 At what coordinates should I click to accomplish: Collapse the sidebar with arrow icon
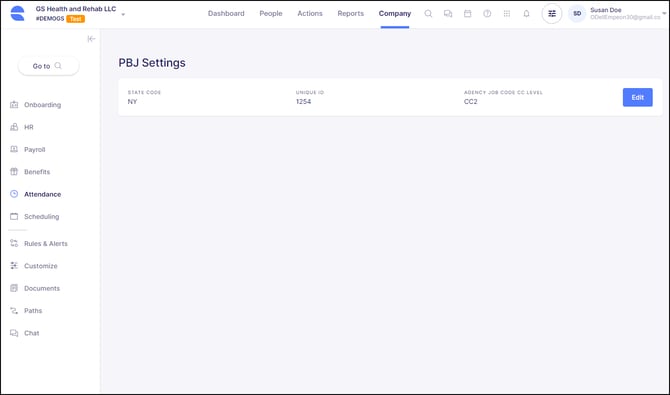91,39
